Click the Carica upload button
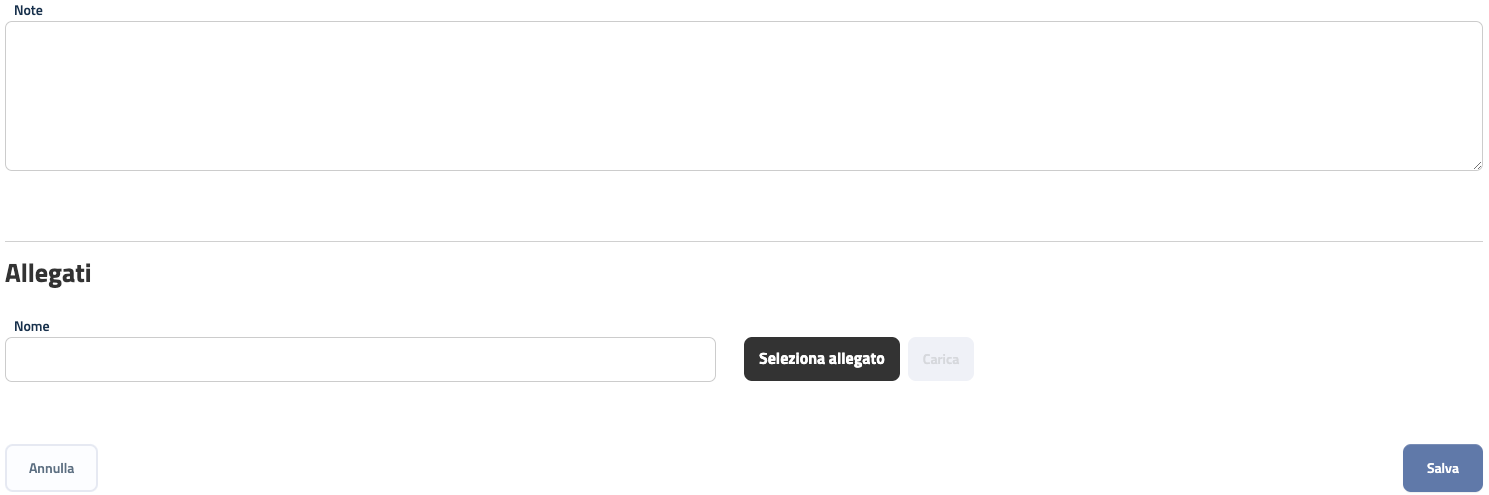The height and width of the screenshot is (495, 1489). (x=940, y=359)
